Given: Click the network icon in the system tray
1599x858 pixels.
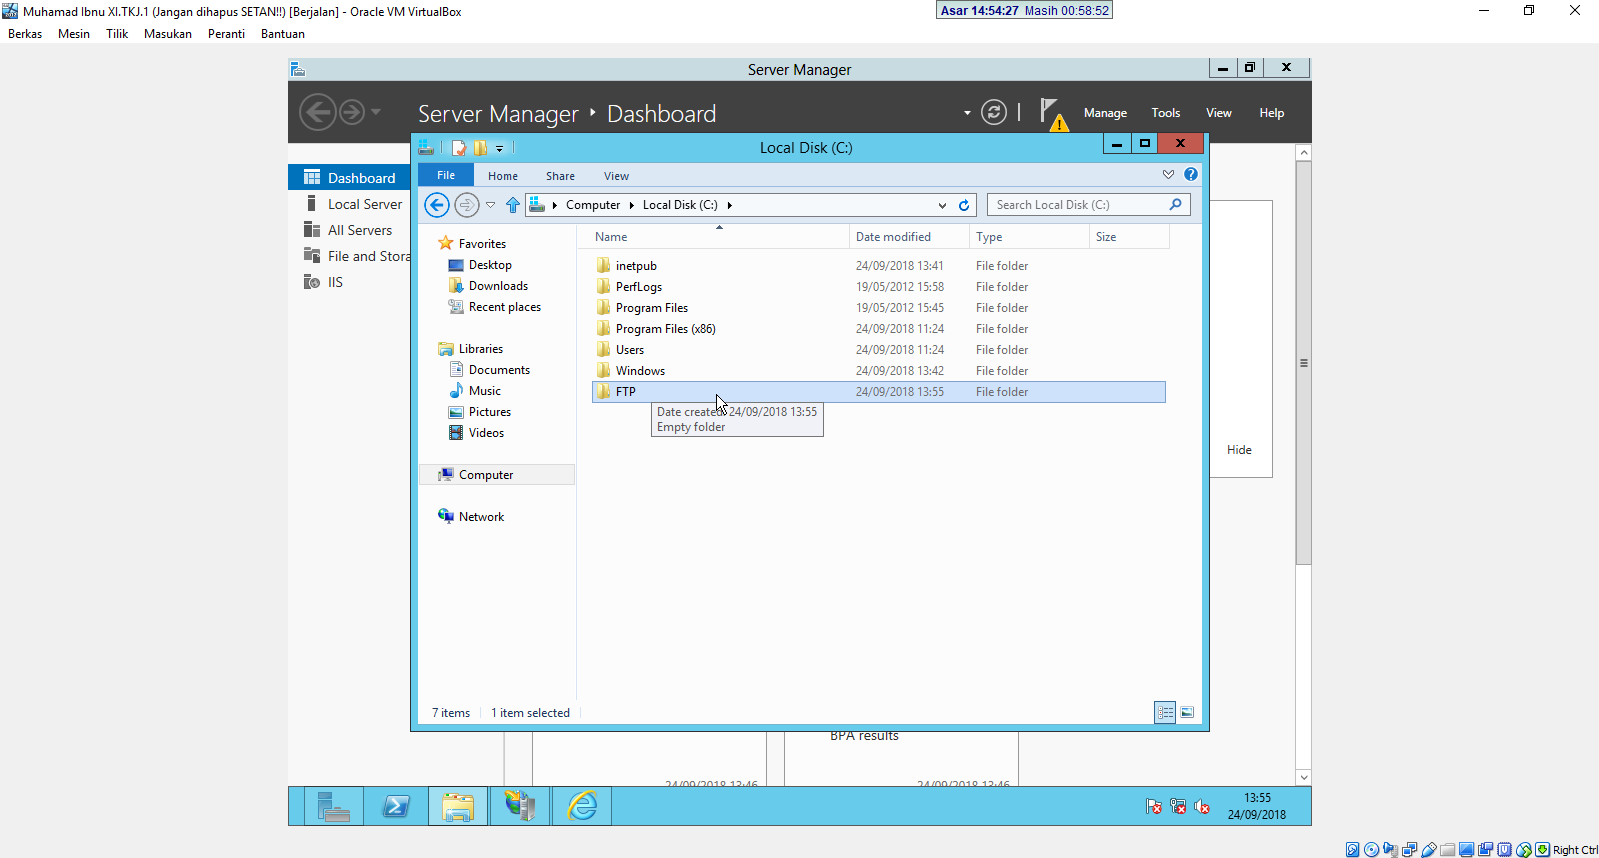Looking at the screenshot, I should coord(1178,806).
